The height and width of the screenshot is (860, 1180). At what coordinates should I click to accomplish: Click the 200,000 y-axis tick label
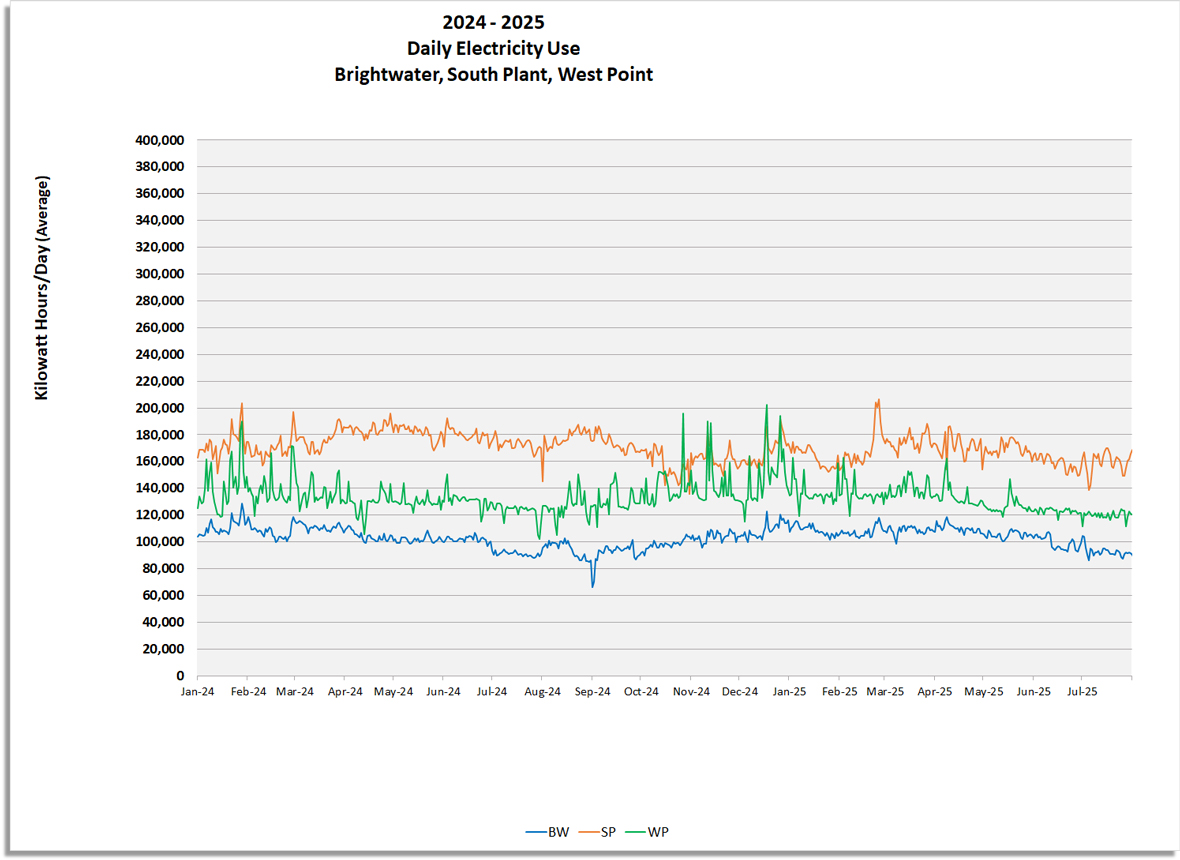point(158,408)
